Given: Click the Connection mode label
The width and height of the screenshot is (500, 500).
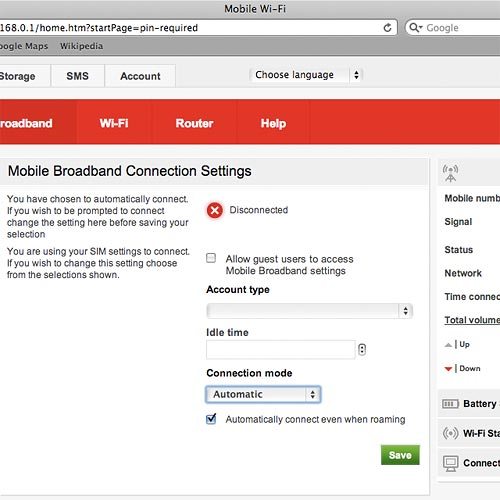Looking at the screenshot, I should click(x=249, y=373).
